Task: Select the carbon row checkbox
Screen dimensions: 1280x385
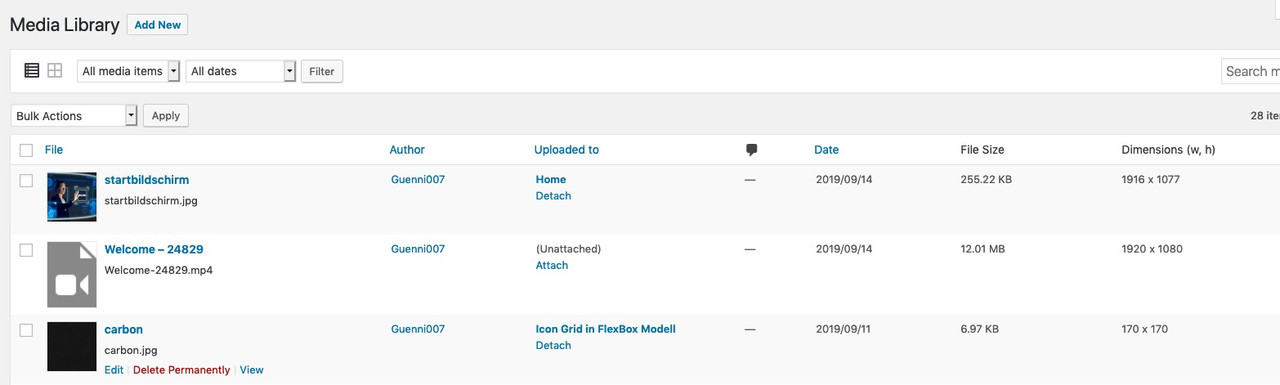Action: (x=26, y=330)
